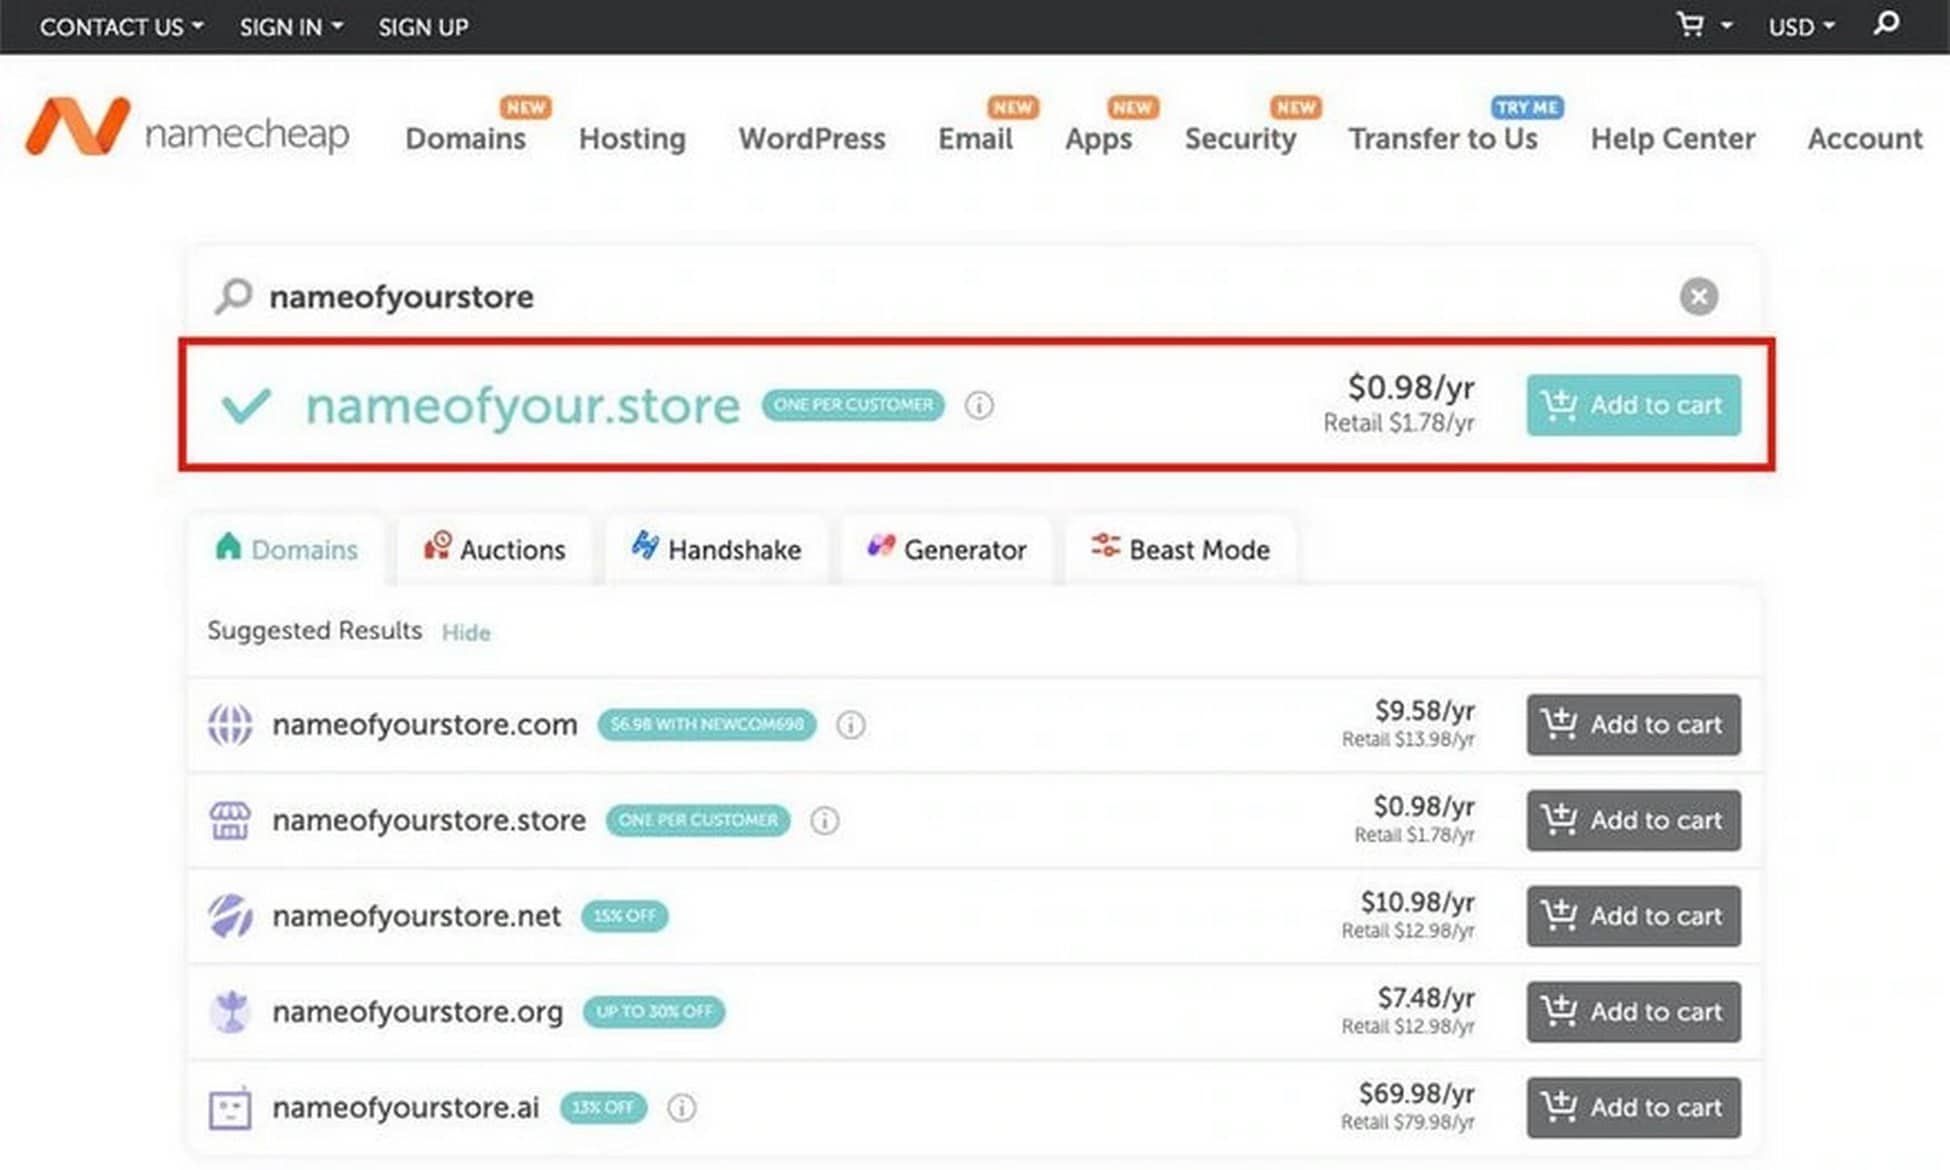Open the SIGN IN dropdown menu
This screenshot has height=1170, width=1950.
[286, 26]
